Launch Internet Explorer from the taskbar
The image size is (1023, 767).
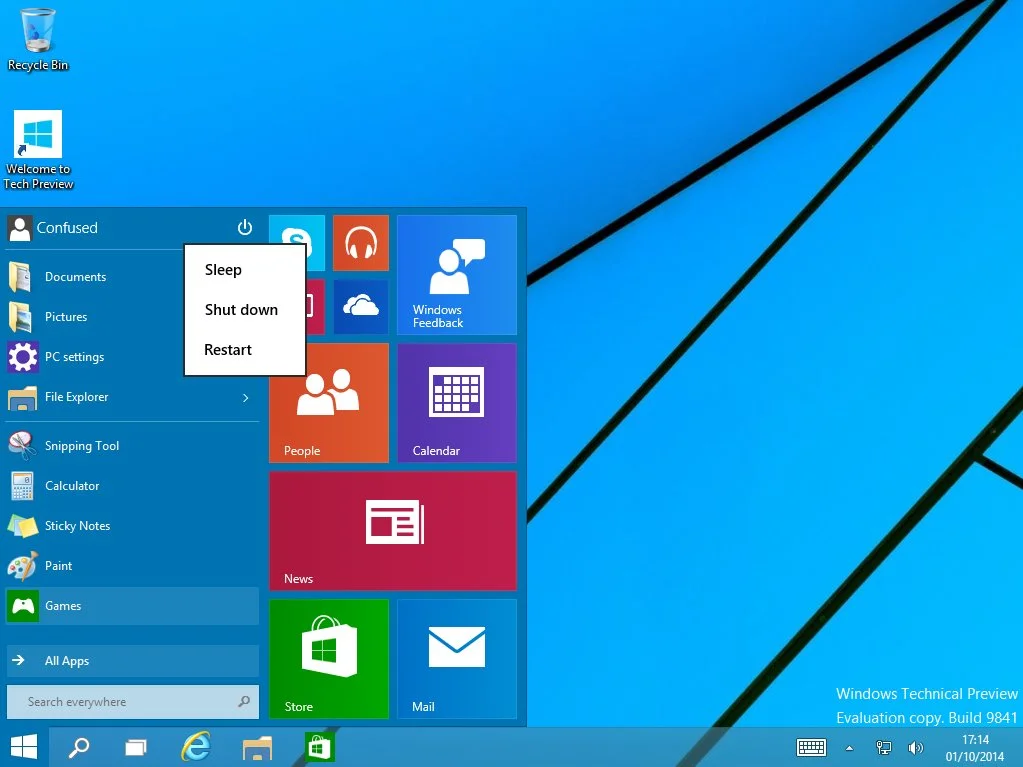pyautogui.click(x=196, y=747)
